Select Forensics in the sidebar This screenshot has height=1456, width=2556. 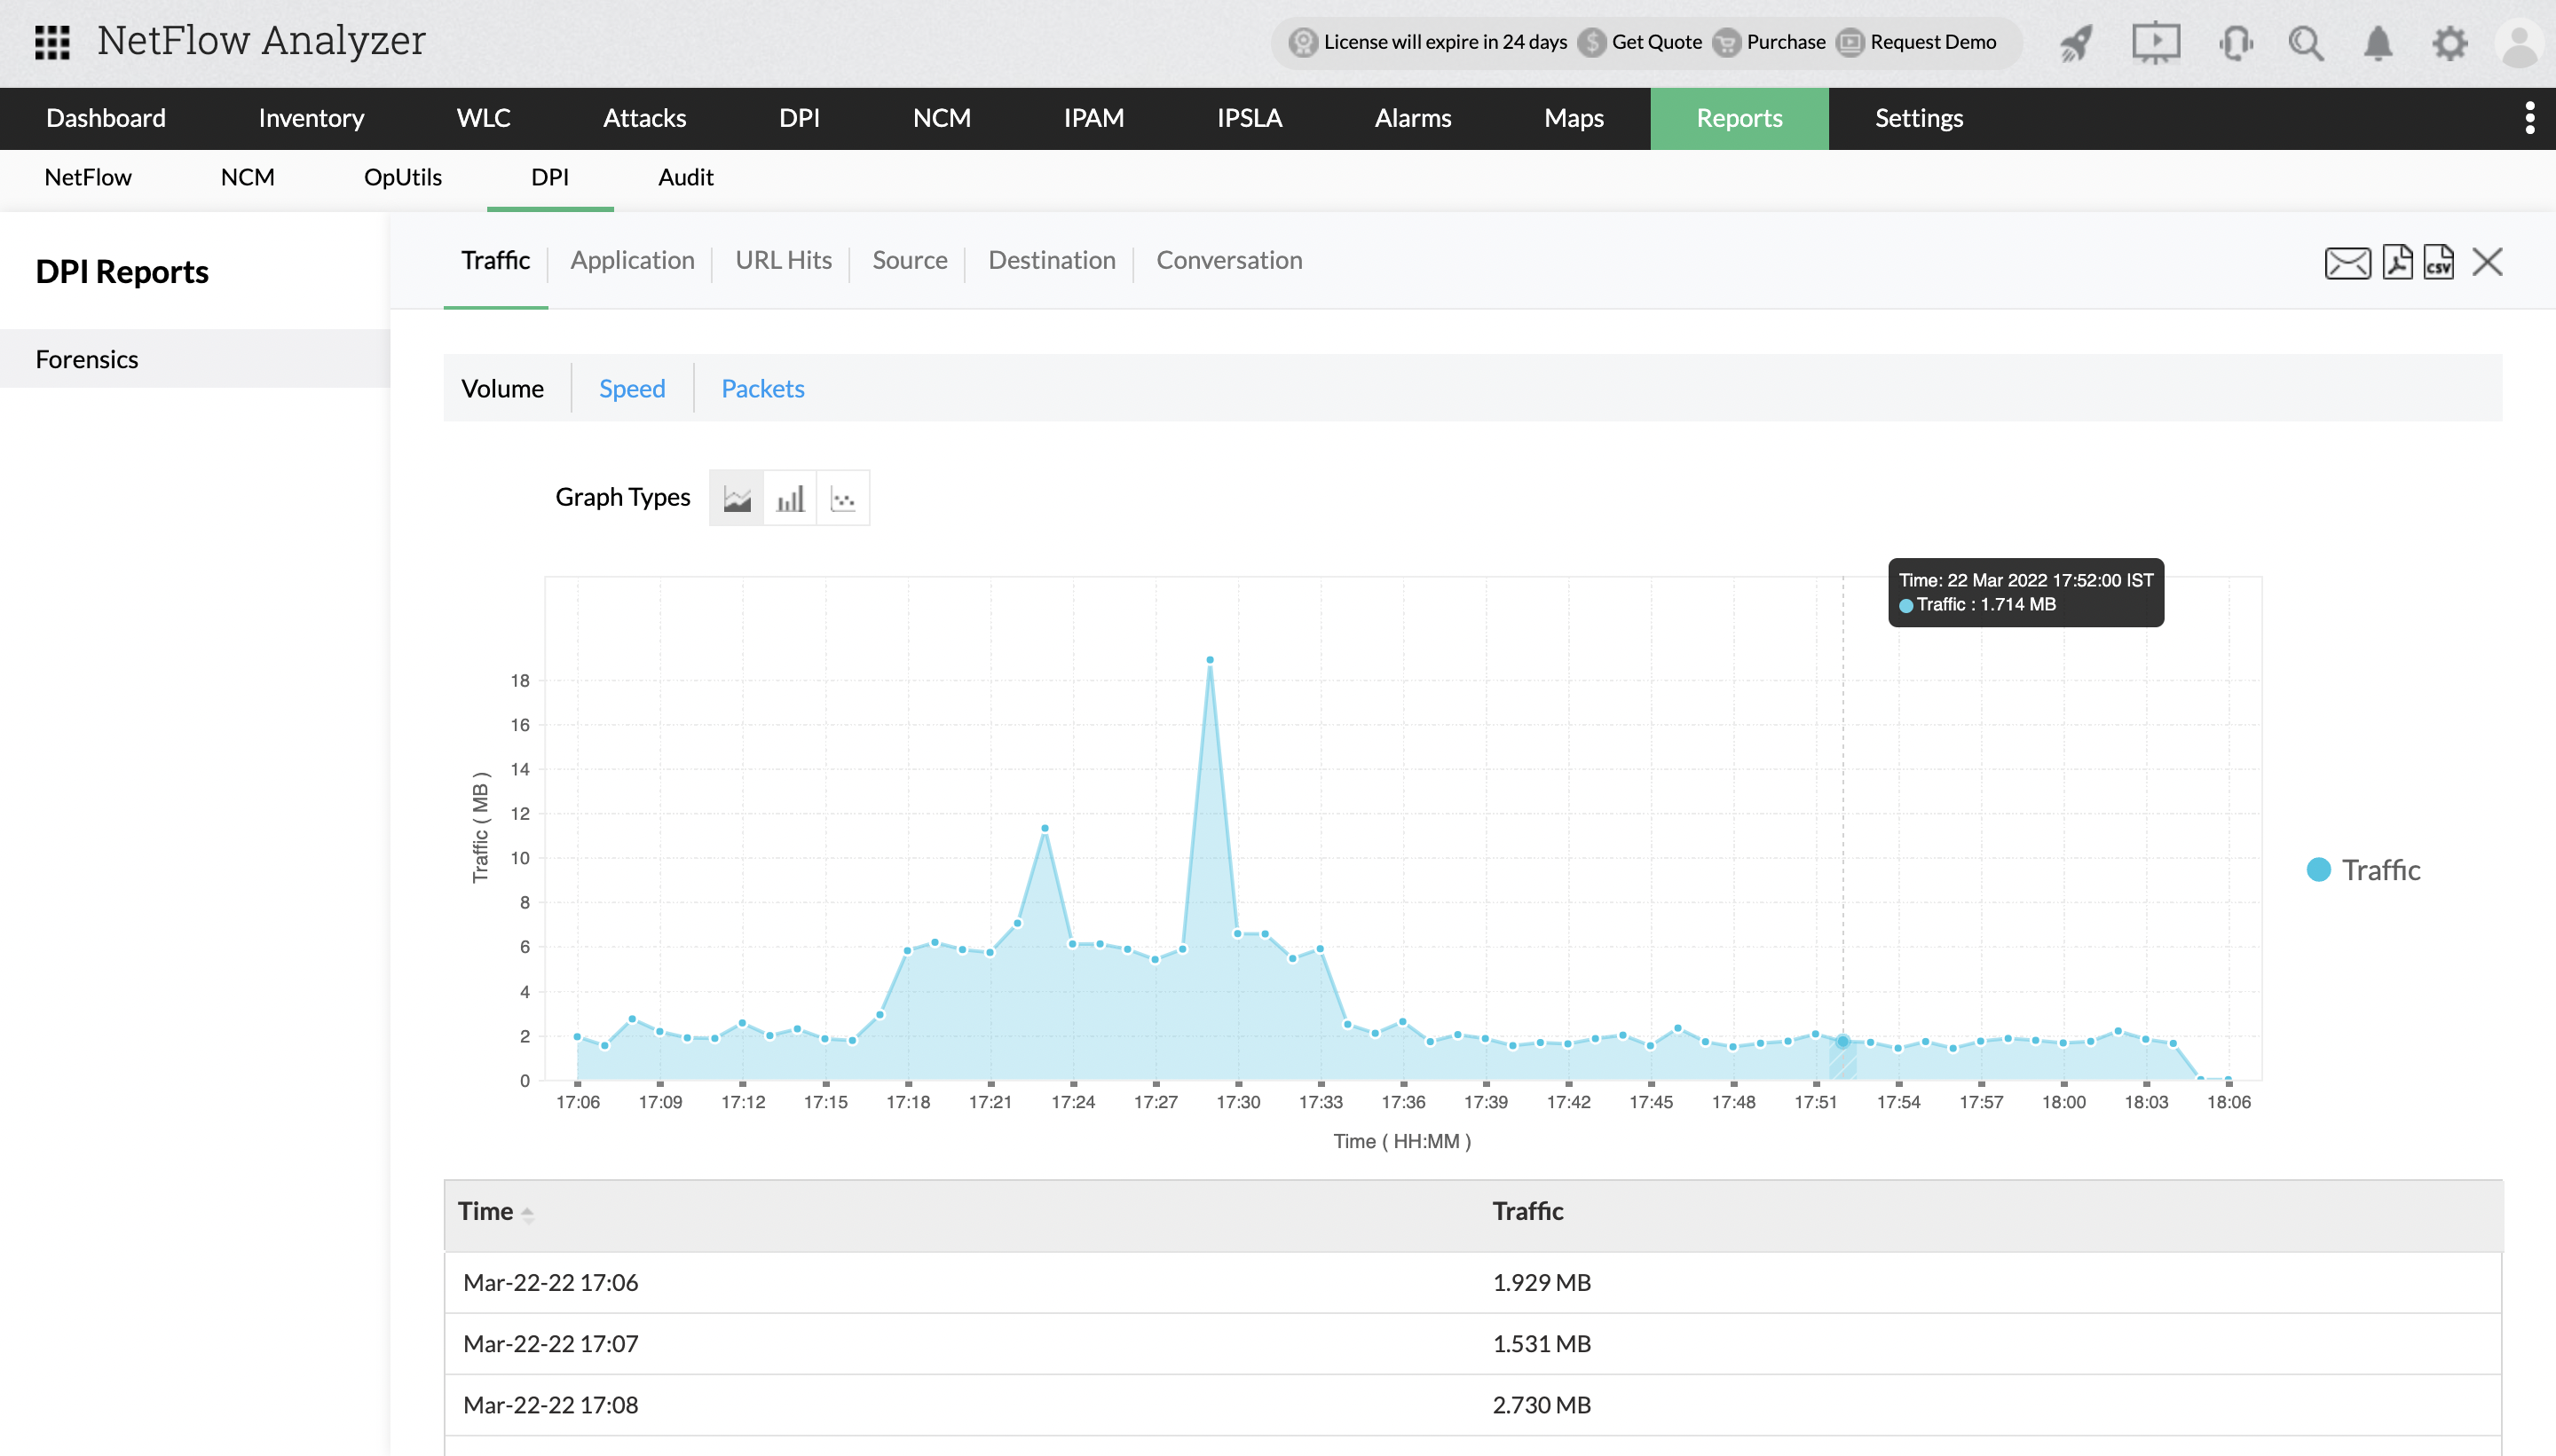pos(87,359)
